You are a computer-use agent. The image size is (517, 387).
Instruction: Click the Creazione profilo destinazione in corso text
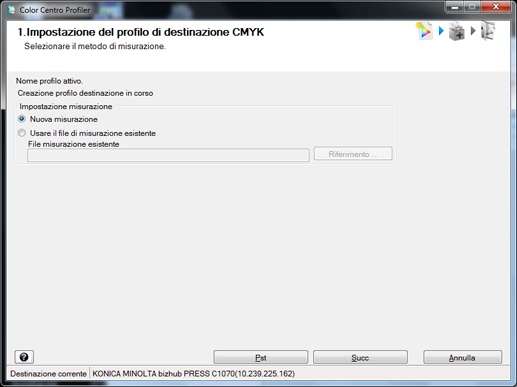pos(85,93)
